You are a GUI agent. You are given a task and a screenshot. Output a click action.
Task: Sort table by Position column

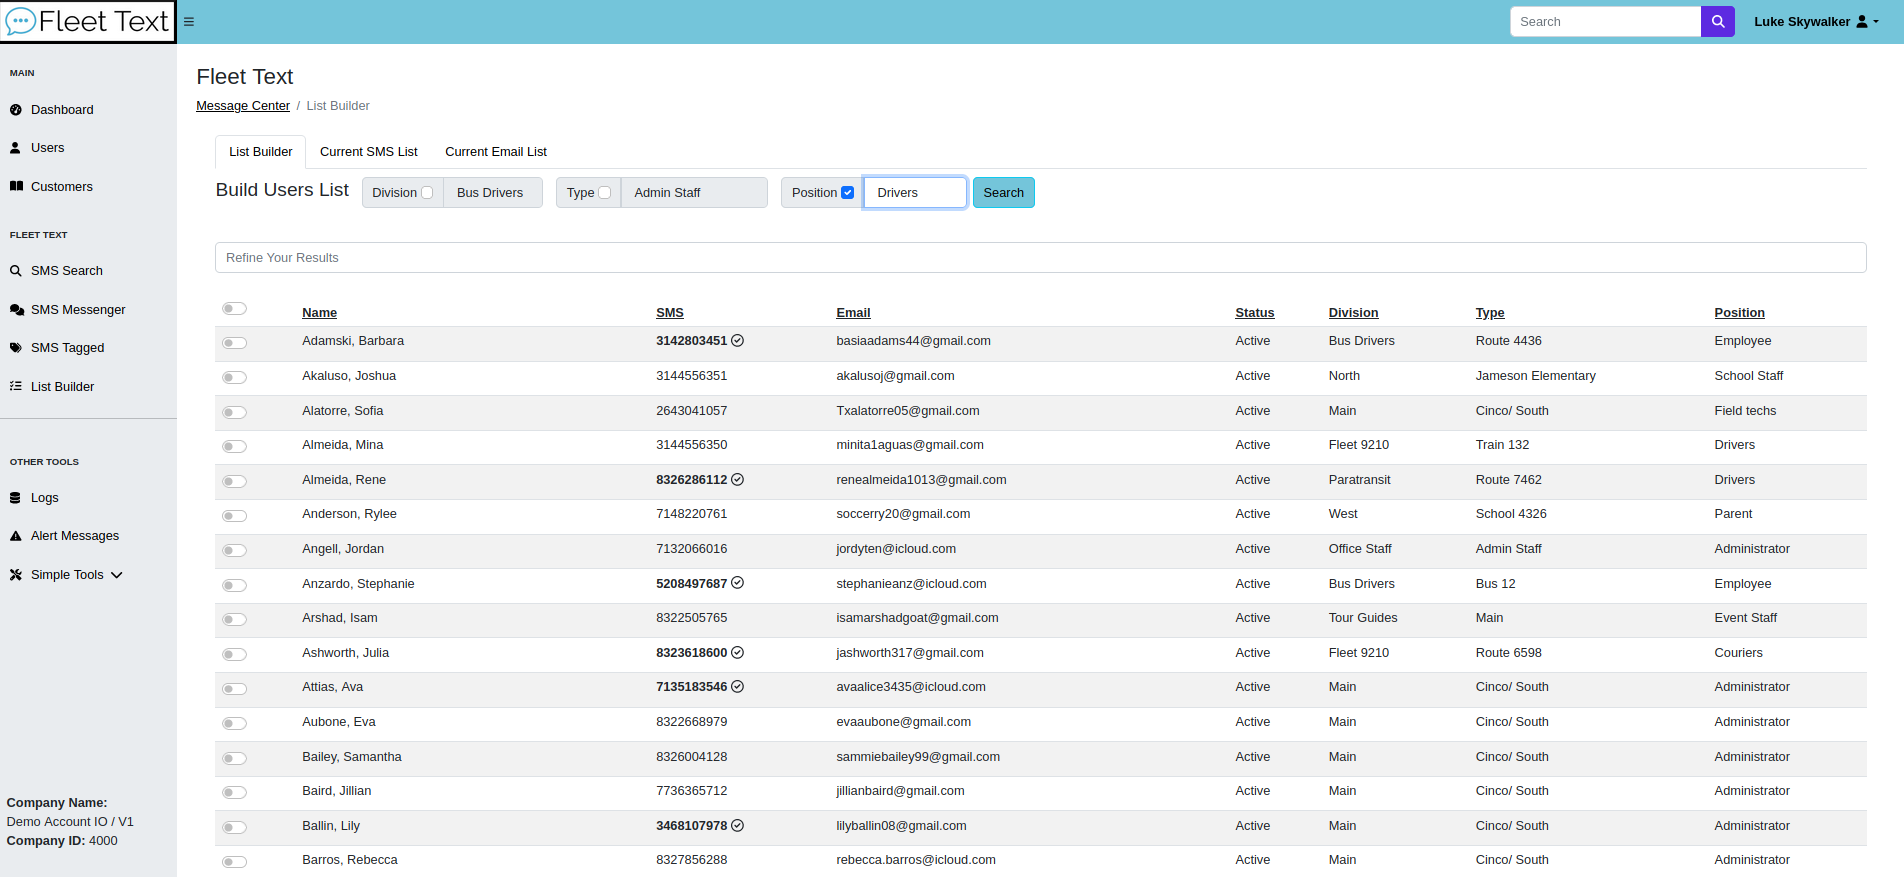tap(1739, 313)
